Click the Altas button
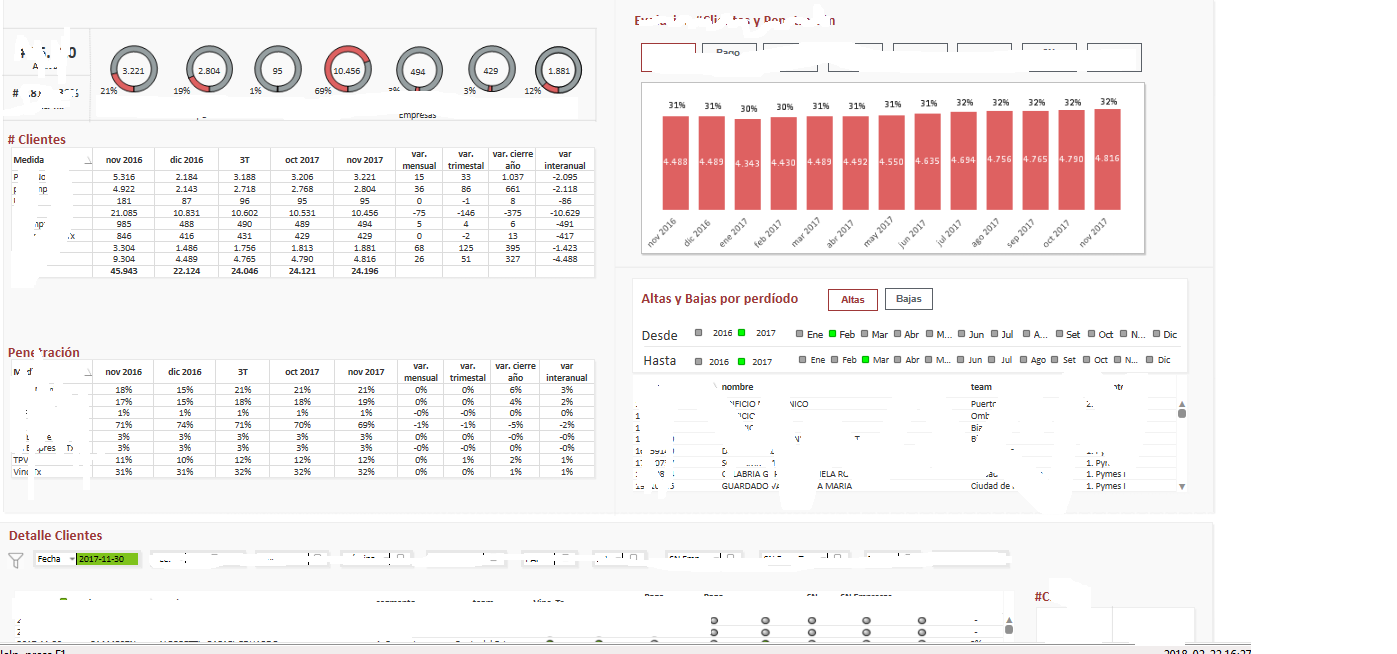 [852, 299]
